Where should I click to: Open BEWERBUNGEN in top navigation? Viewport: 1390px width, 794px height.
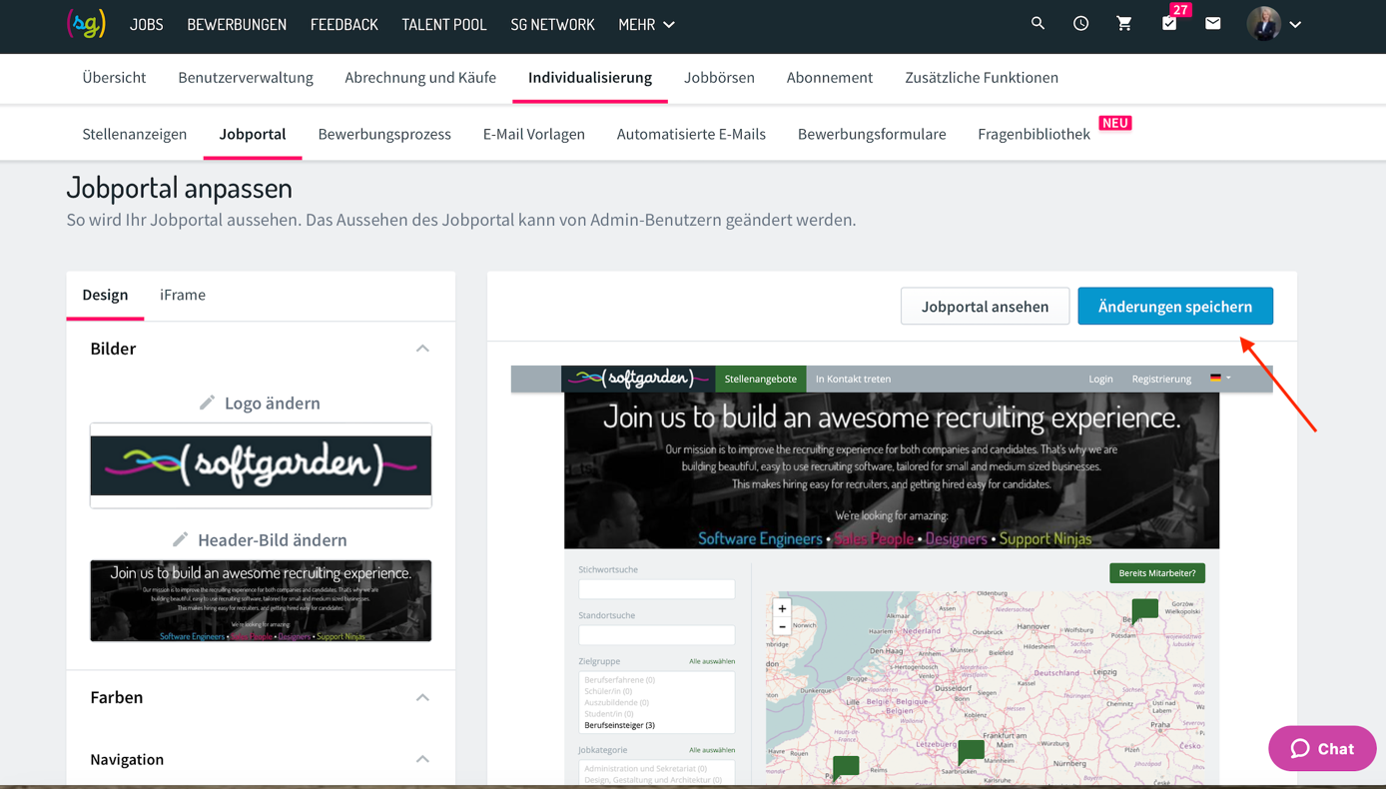pos(238,25)
